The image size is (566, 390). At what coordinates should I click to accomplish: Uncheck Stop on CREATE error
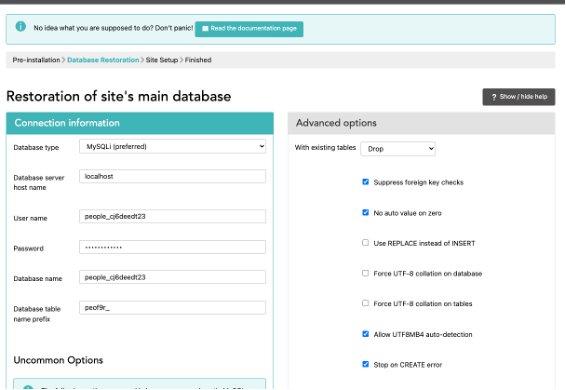pyautogui.click(x=366, y=364)
